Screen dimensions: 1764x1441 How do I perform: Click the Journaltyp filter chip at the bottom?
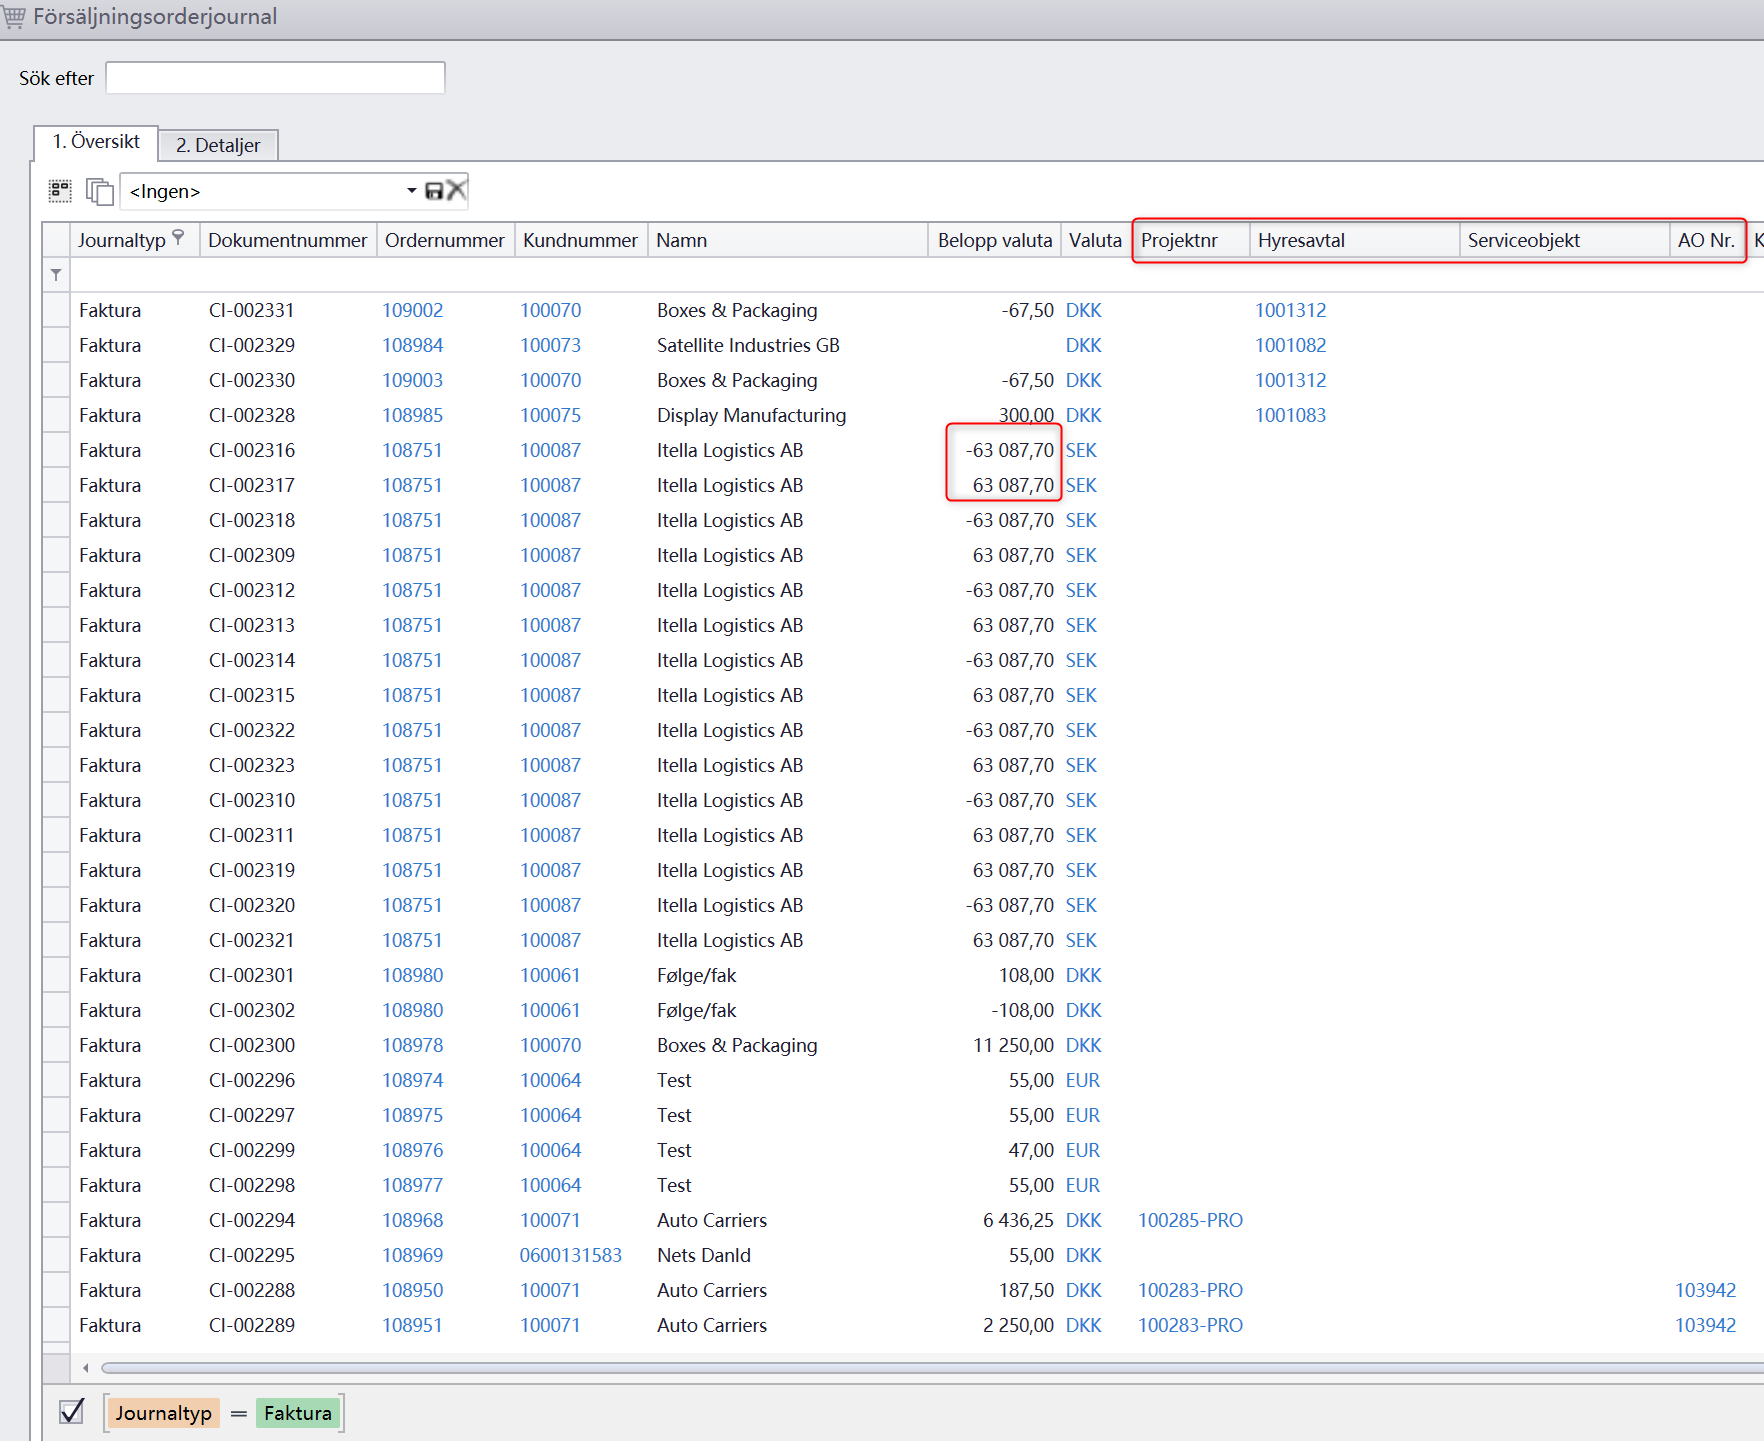[x=163, y=1413]
